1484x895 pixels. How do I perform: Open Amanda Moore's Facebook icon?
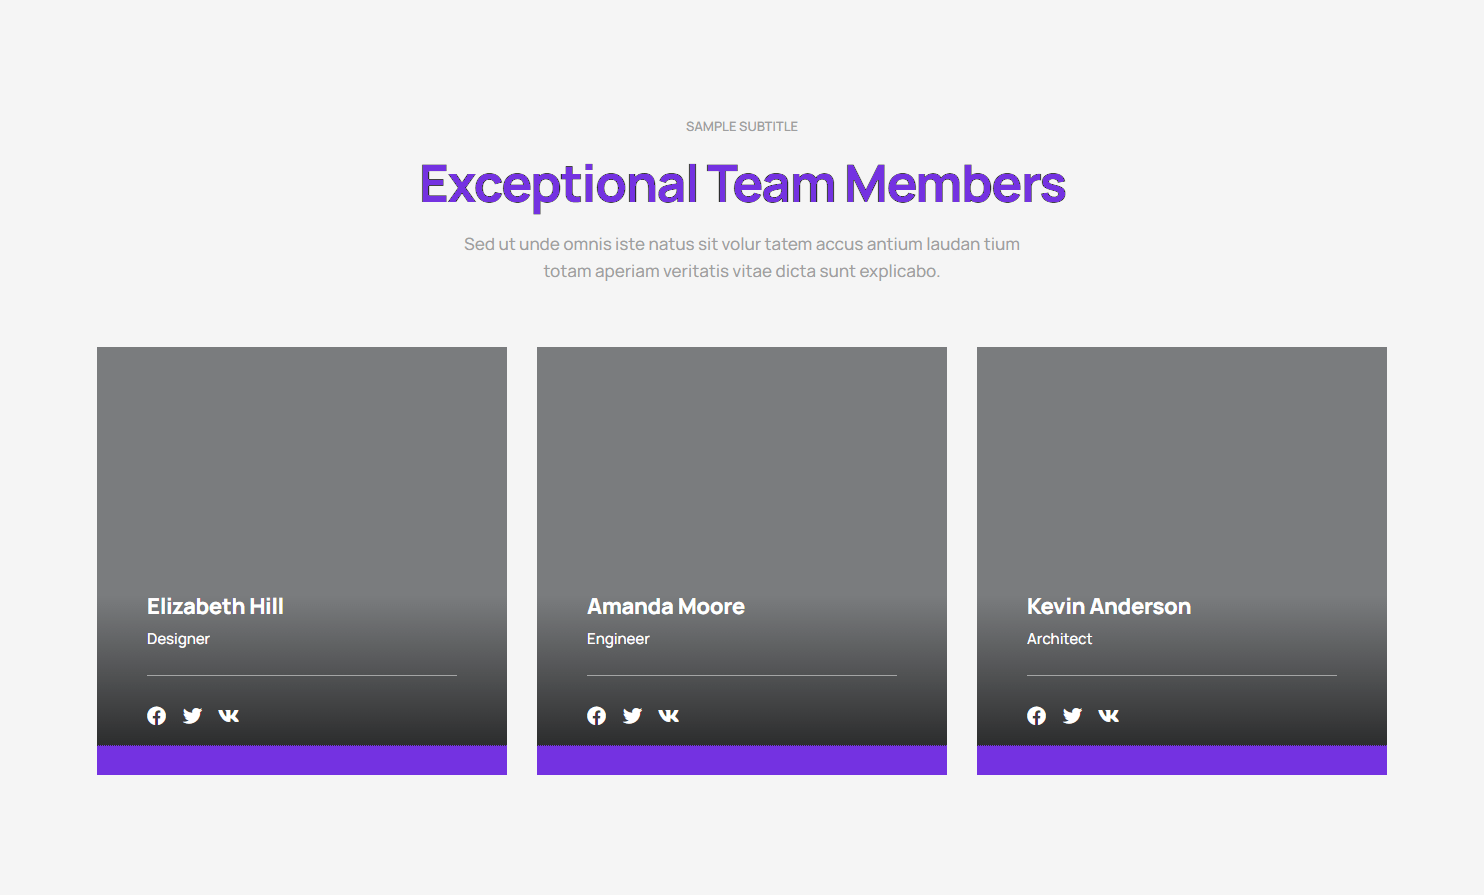click(597, 716)
